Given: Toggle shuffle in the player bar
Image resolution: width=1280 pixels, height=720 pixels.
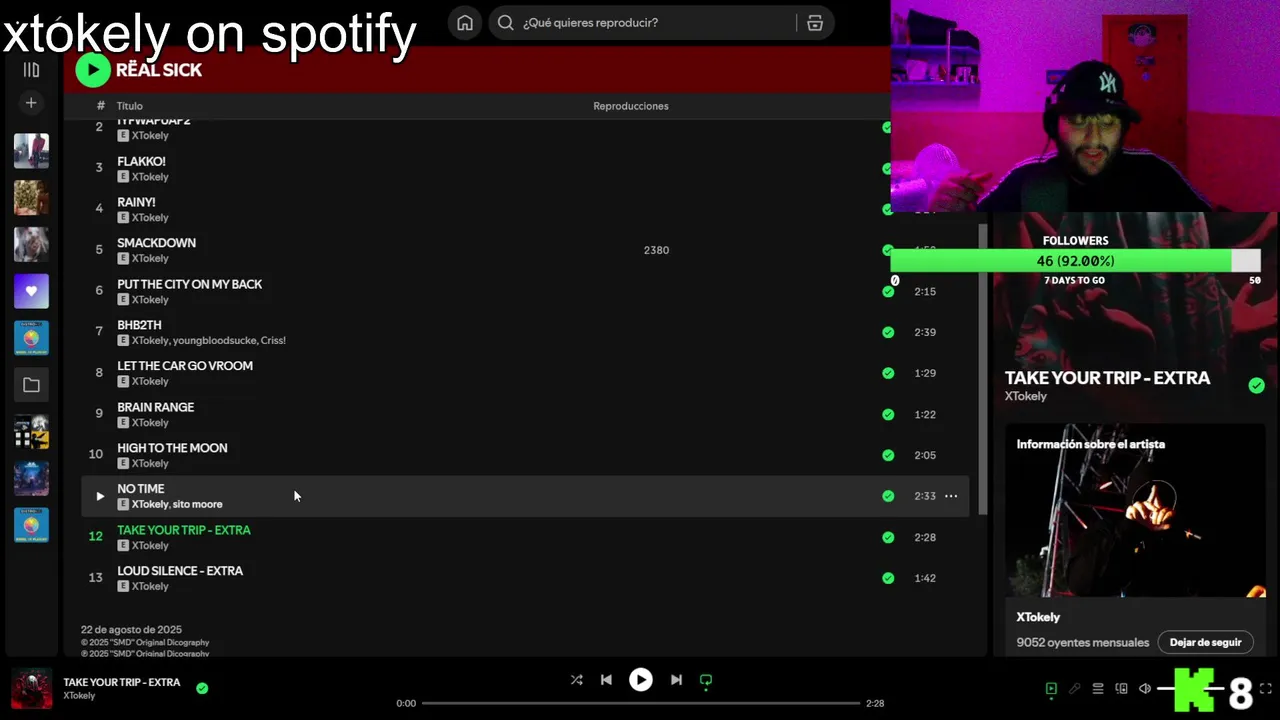Looking at the screenshot, I should pyautogui.click(x=576, y=680).
